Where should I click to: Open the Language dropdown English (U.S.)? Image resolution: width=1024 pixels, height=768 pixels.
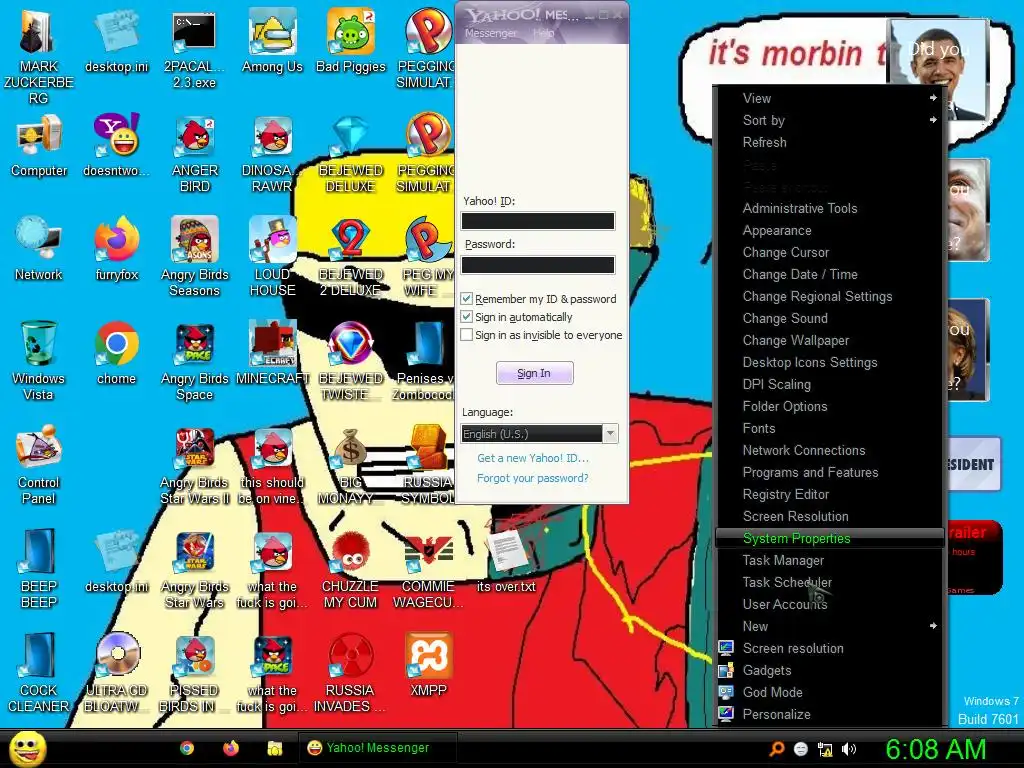[x=539, y=434]
